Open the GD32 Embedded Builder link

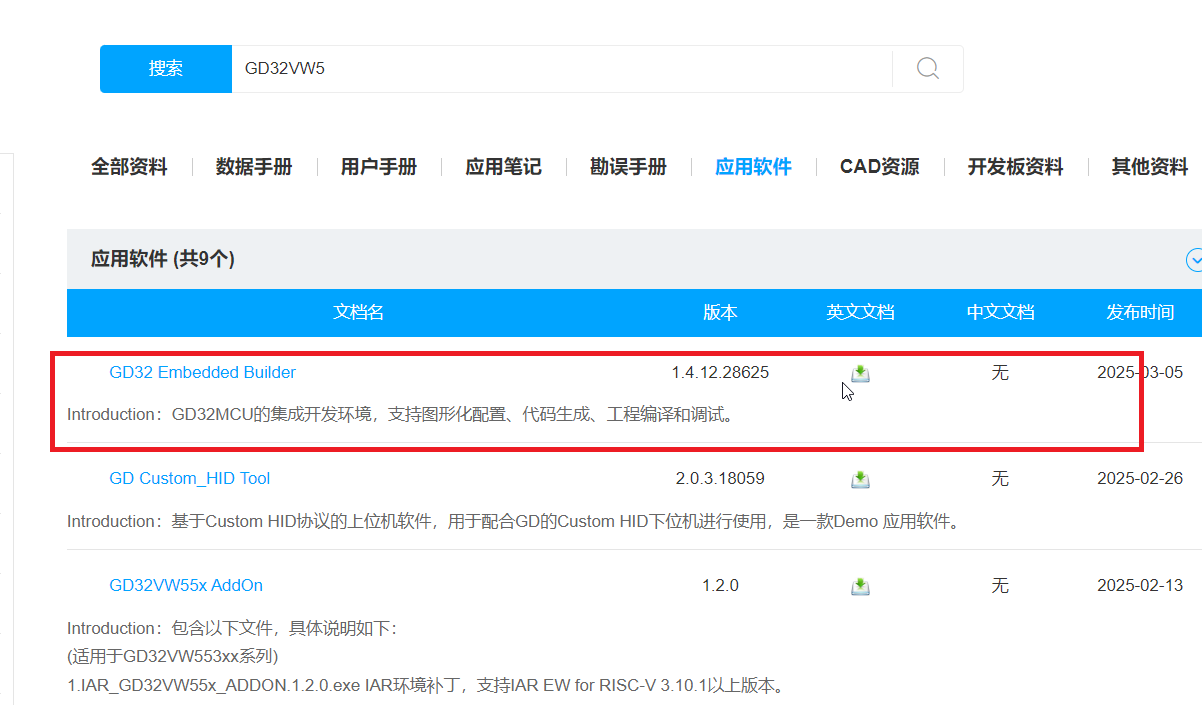pos(203,372)
